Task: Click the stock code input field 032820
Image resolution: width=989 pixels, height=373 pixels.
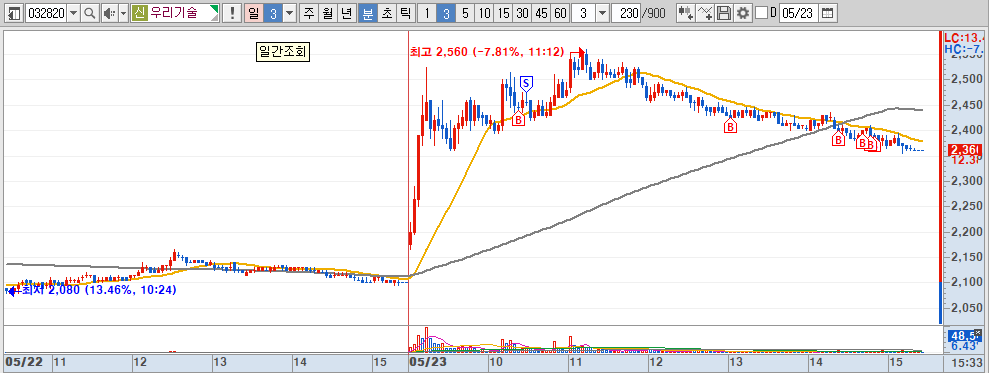Action: point(46,13)
